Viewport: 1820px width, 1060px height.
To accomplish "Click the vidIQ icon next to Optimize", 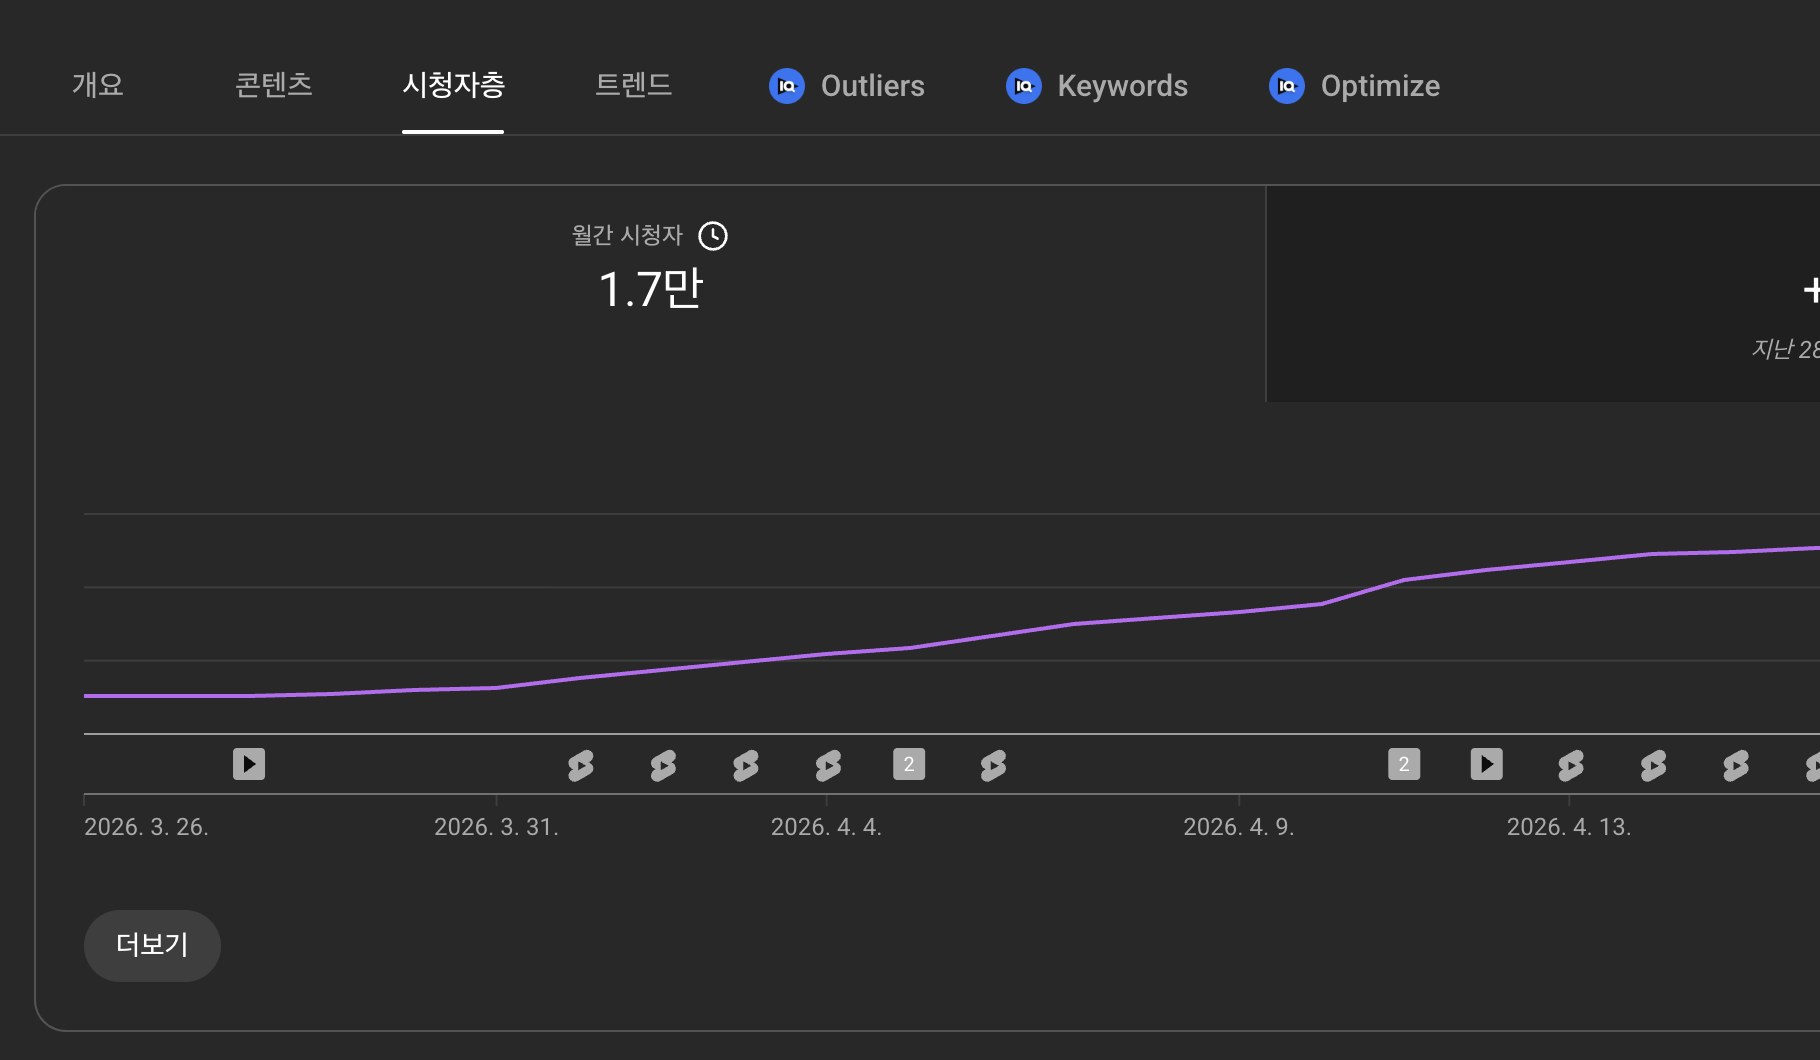I will pos(1287,86).
